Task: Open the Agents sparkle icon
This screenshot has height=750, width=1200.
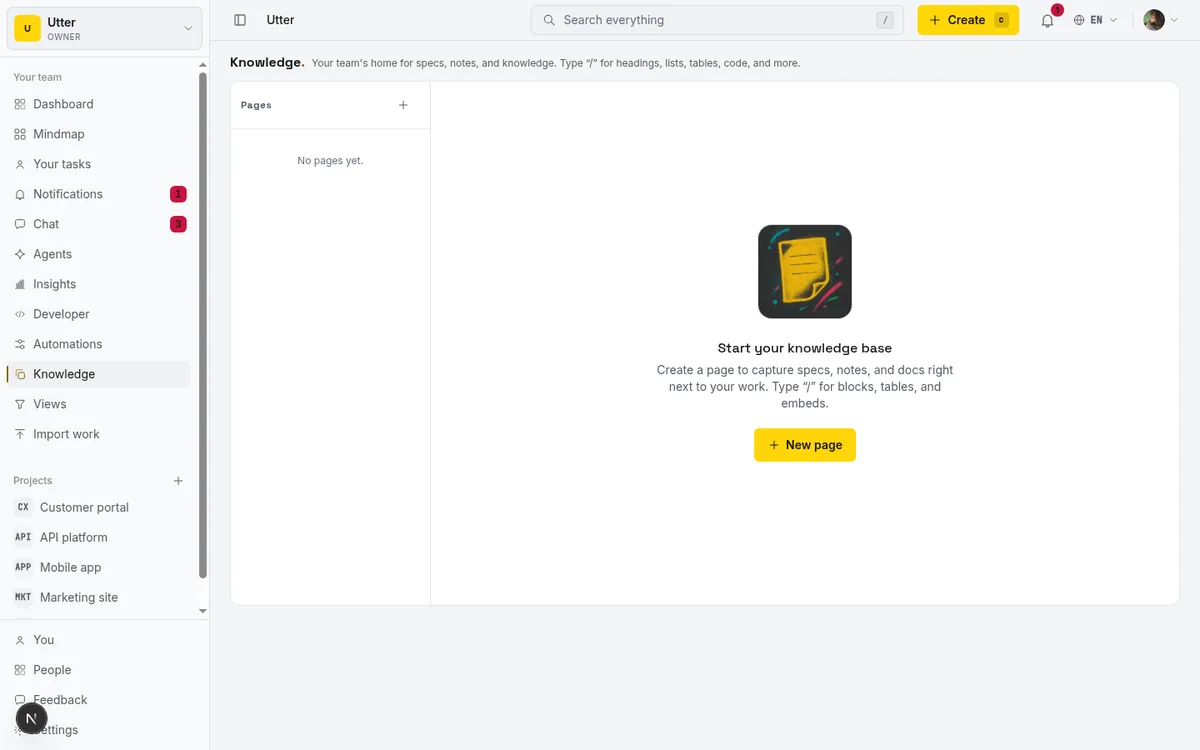Action: click(x=20, y=254)
